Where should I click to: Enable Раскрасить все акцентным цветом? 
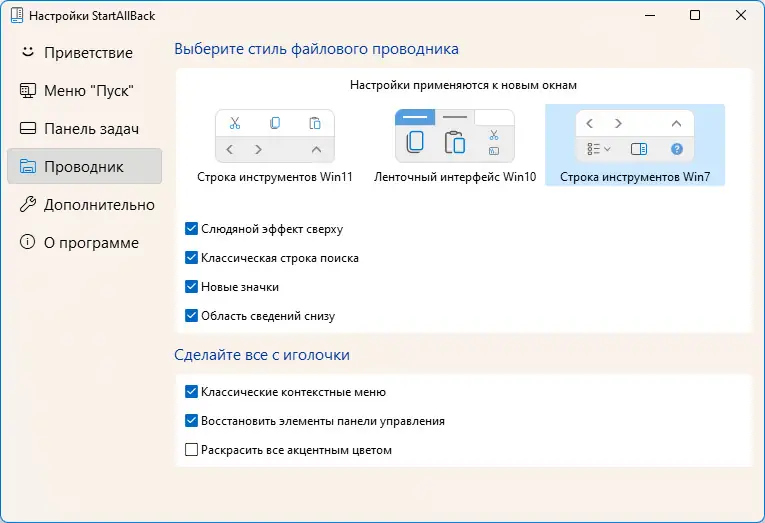[x=192, y=450]
